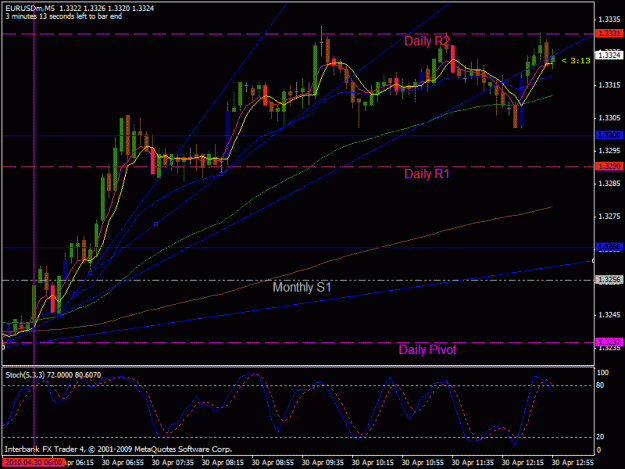Click the '30 Apr 09:35' time label
Screen dimensions: 625x469
click(x=322, y=463)
